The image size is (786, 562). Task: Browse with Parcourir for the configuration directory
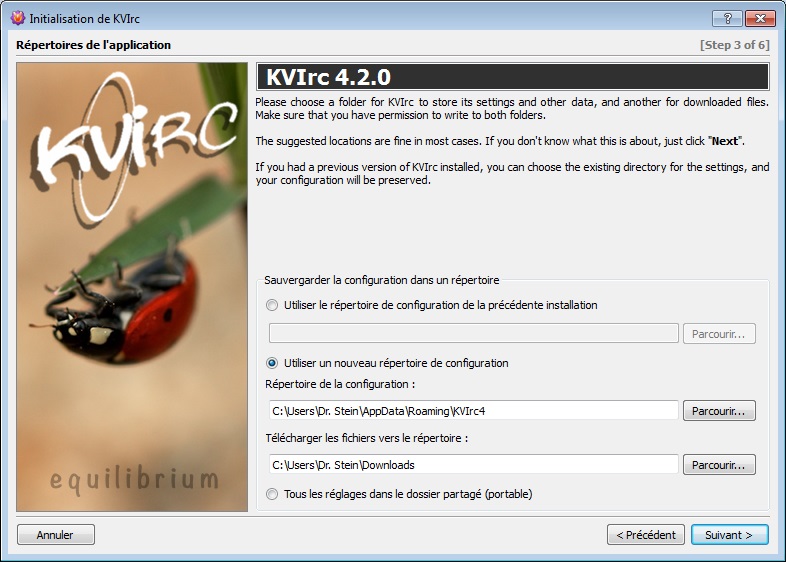tap(718, 410)
